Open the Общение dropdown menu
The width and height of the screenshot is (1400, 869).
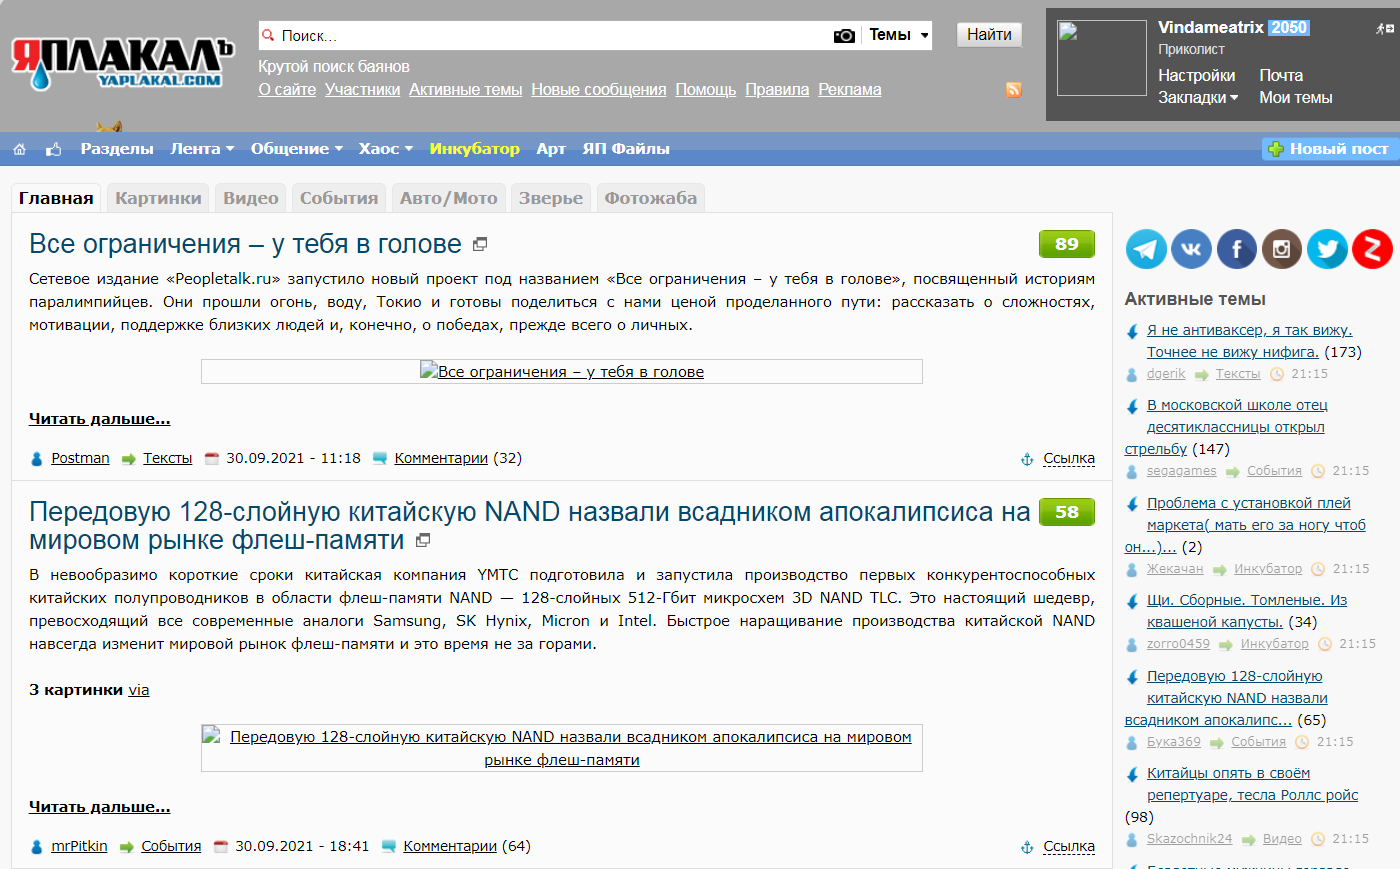pos(297,149)
